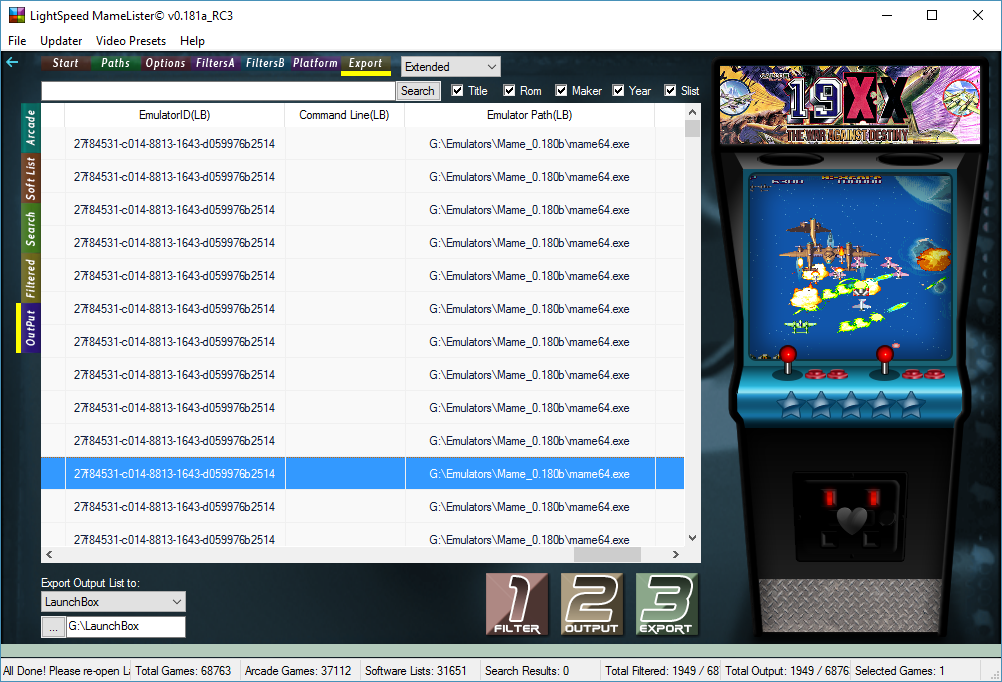Switch to the Paths tab
1002x682 pixels.
pos(115,63)
